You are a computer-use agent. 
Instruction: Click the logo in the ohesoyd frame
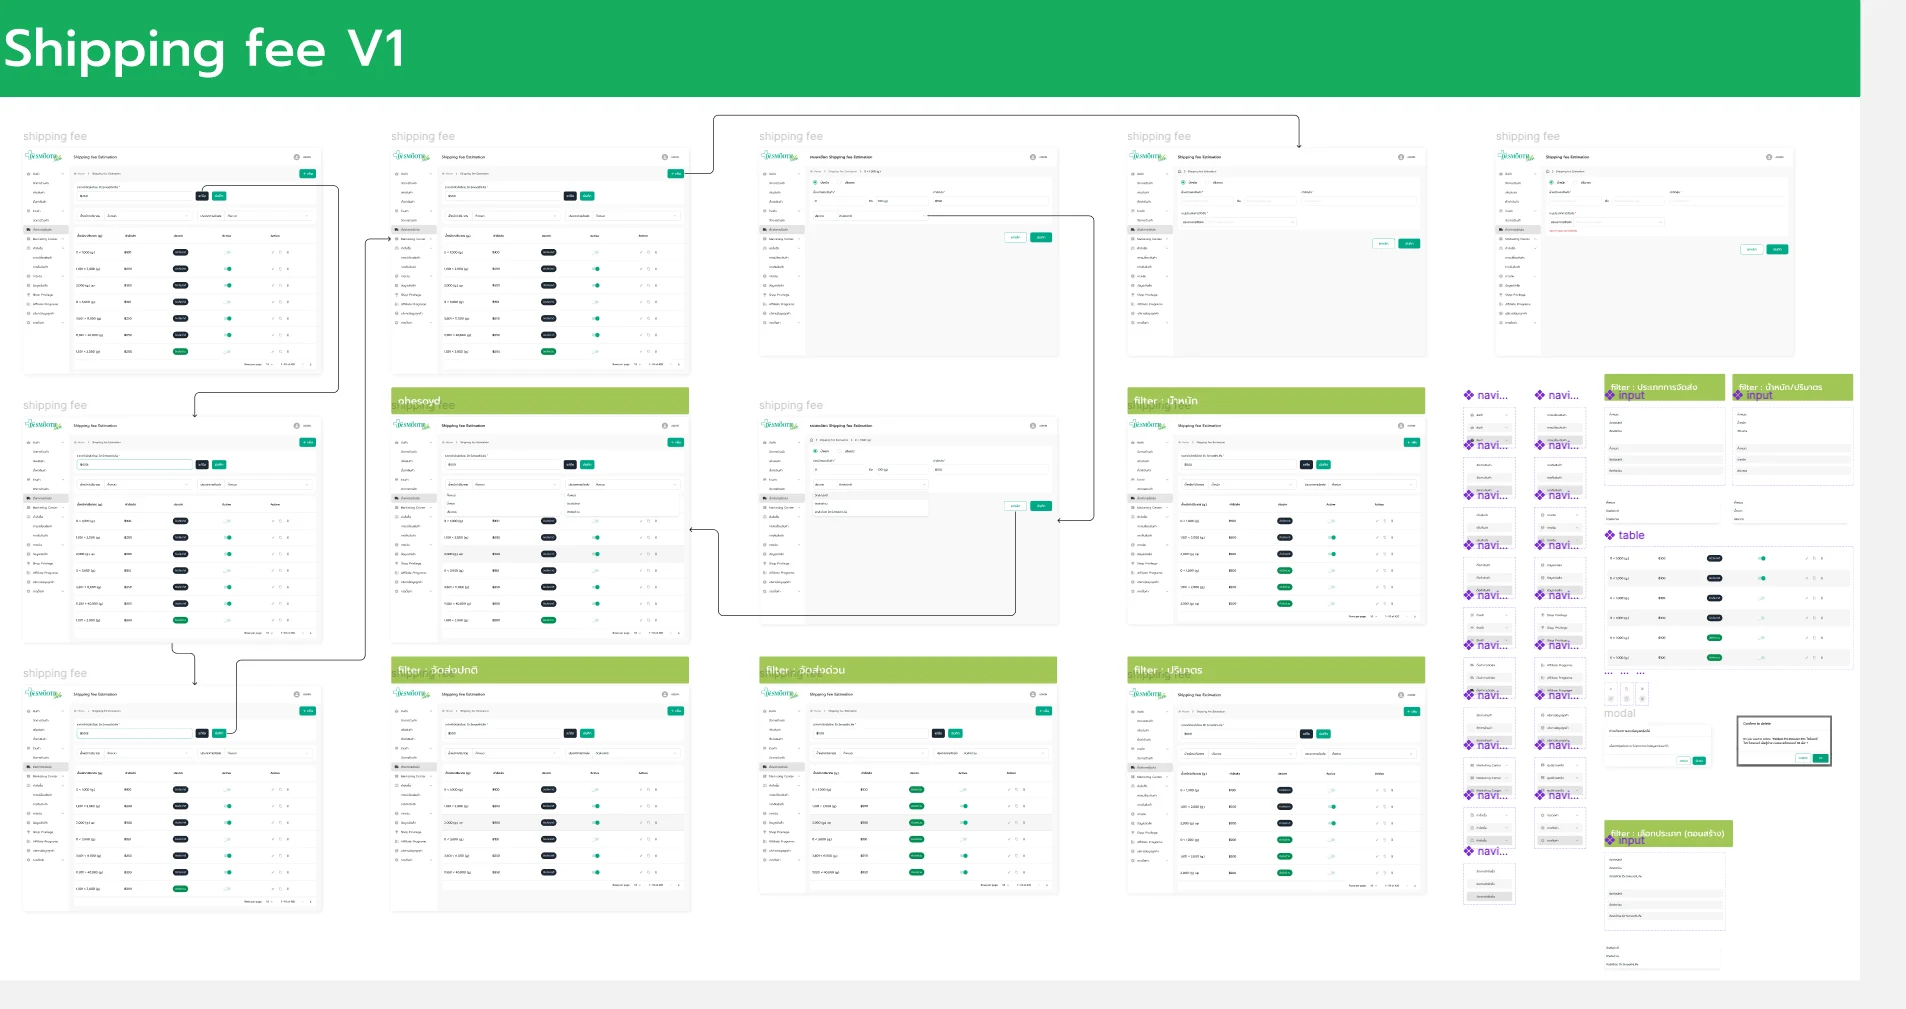pyautogui.click(x=412, y=425)
